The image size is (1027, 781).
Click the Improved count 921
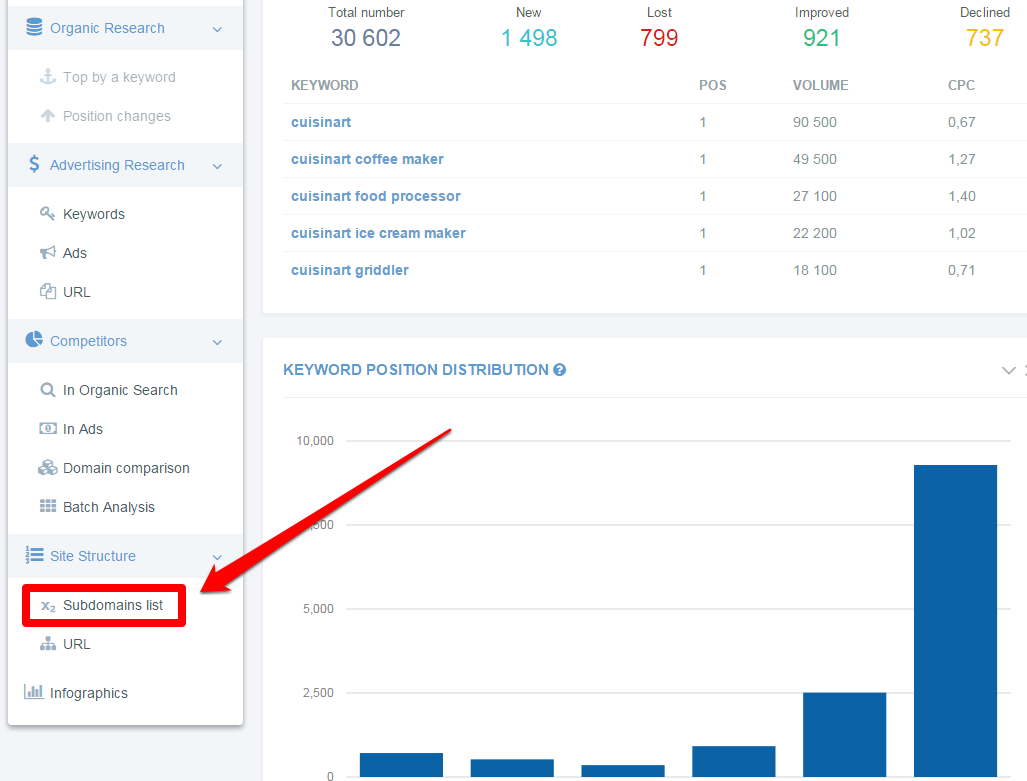[821, 38]
